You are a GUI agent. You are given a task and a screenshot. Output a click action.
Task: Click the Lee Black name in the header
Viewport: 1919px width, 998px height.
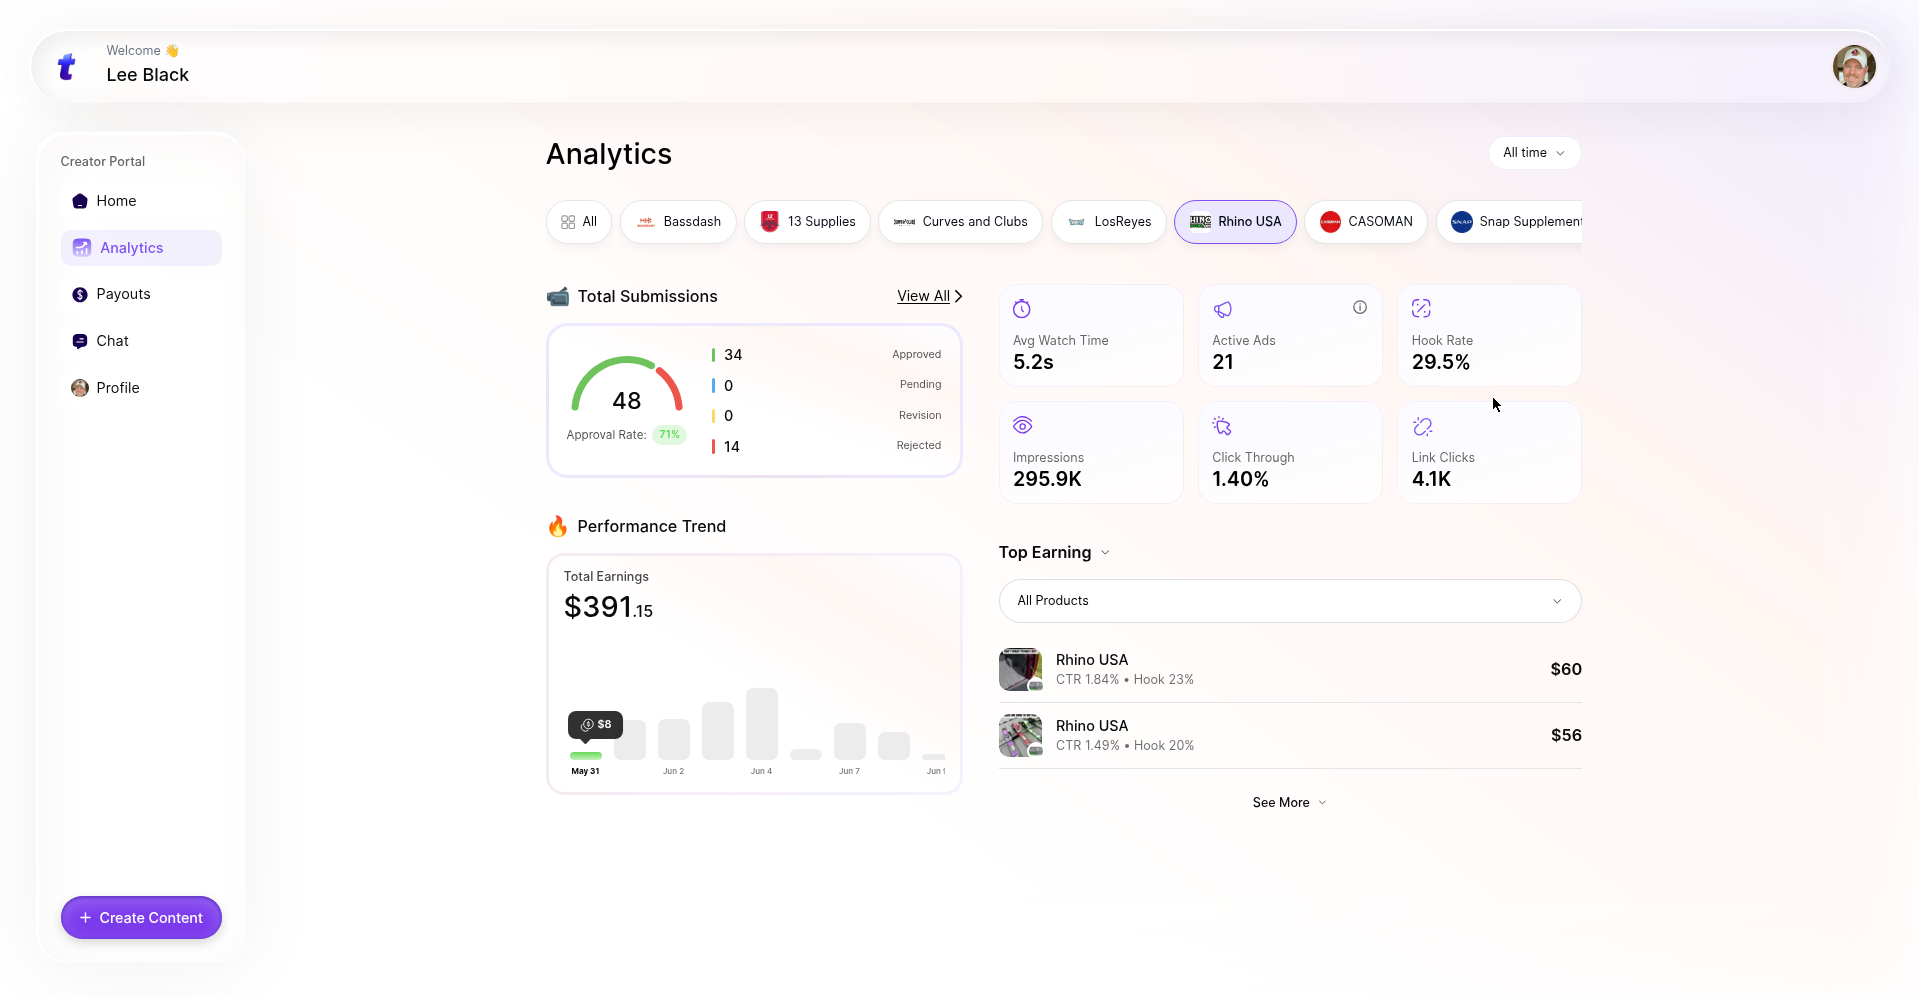[148, 75]
